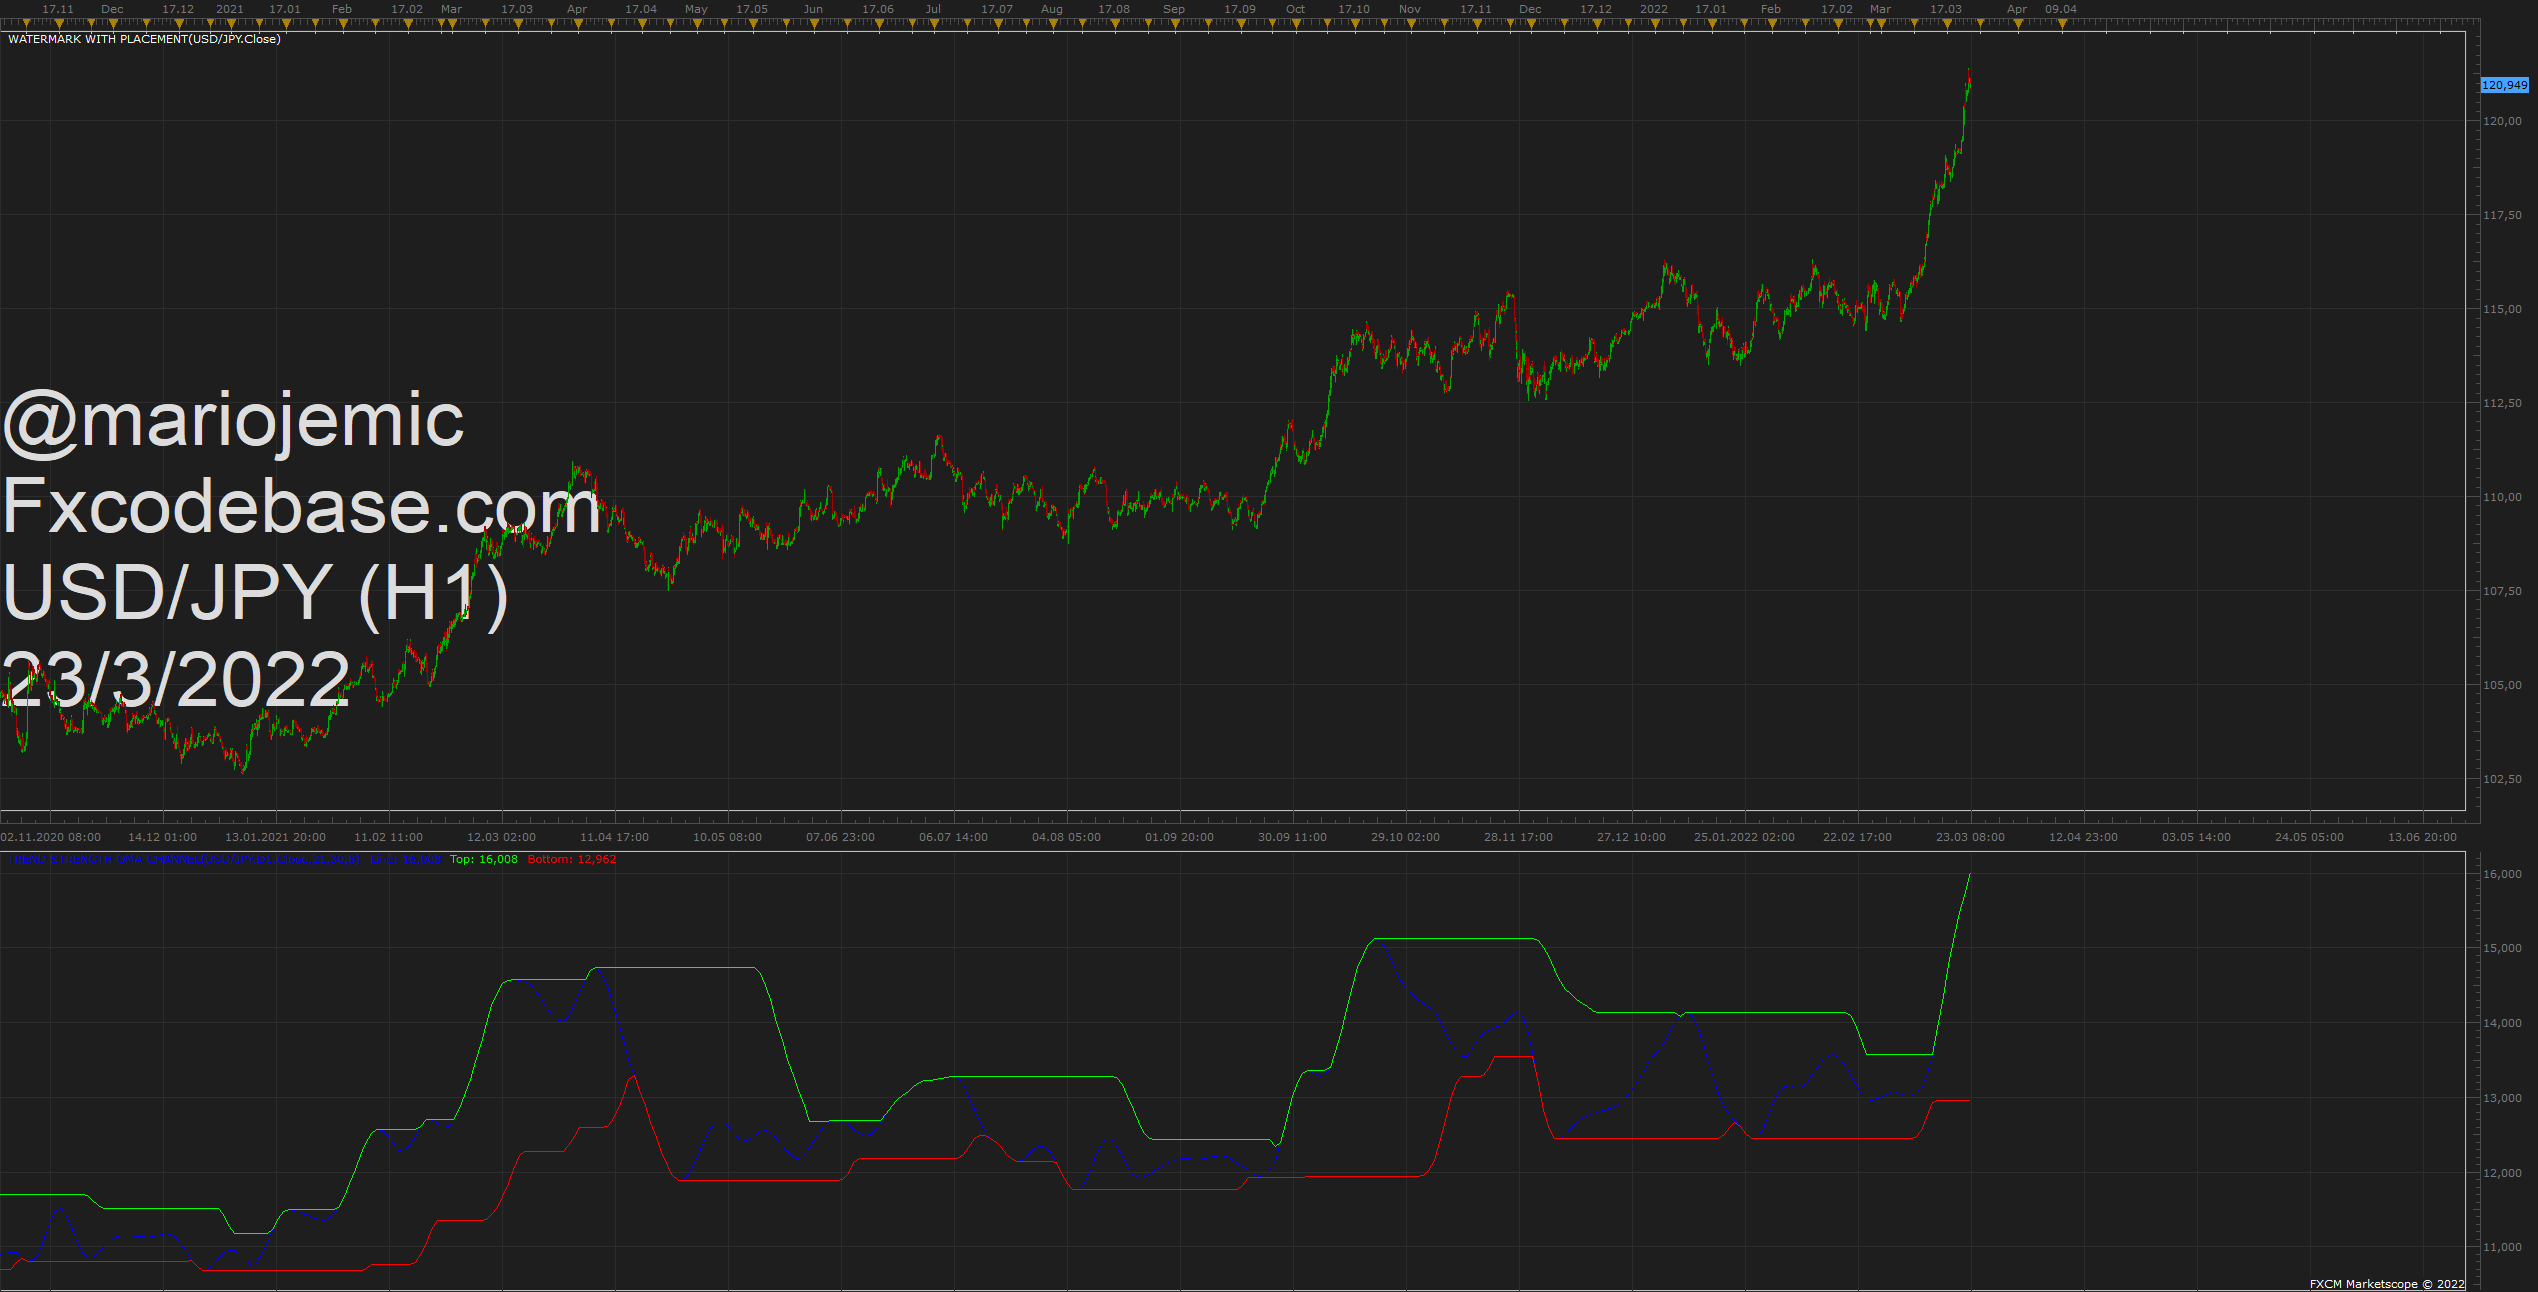The image size is (2538, 1292).
Task: Click the 13,000 indicator axis label
Action: pyautogui.click(x=2502, y=1098)
